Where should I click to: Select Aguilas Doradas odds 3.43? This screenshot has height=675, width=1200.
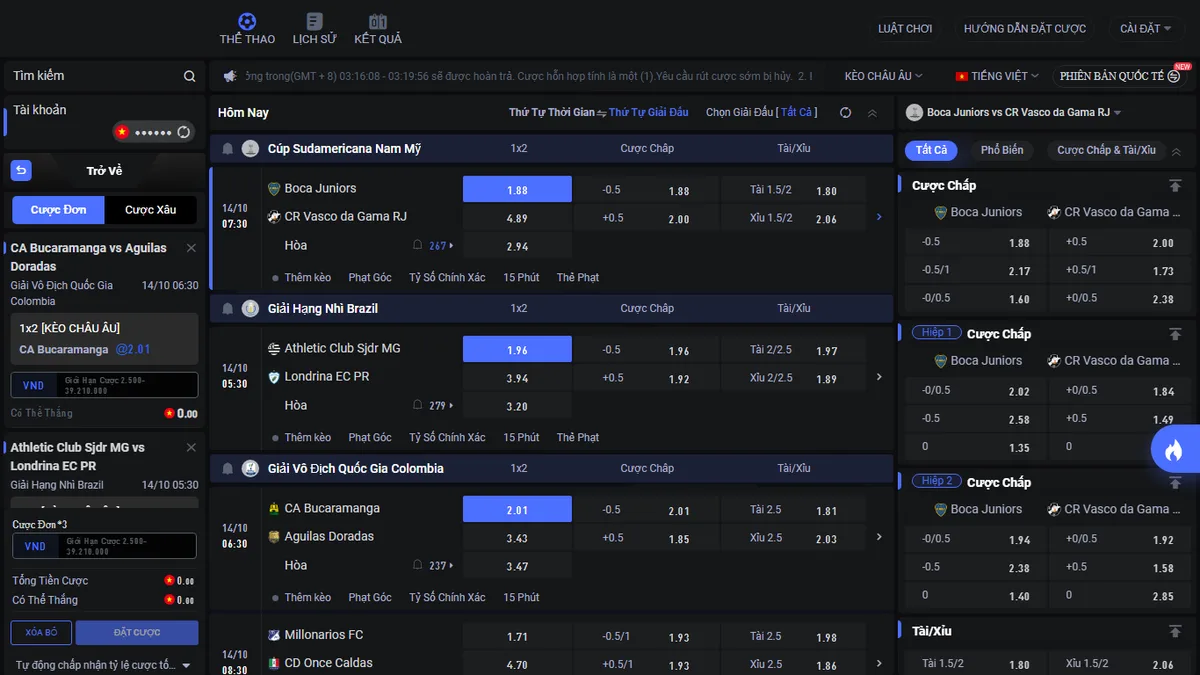click(517, 538)
